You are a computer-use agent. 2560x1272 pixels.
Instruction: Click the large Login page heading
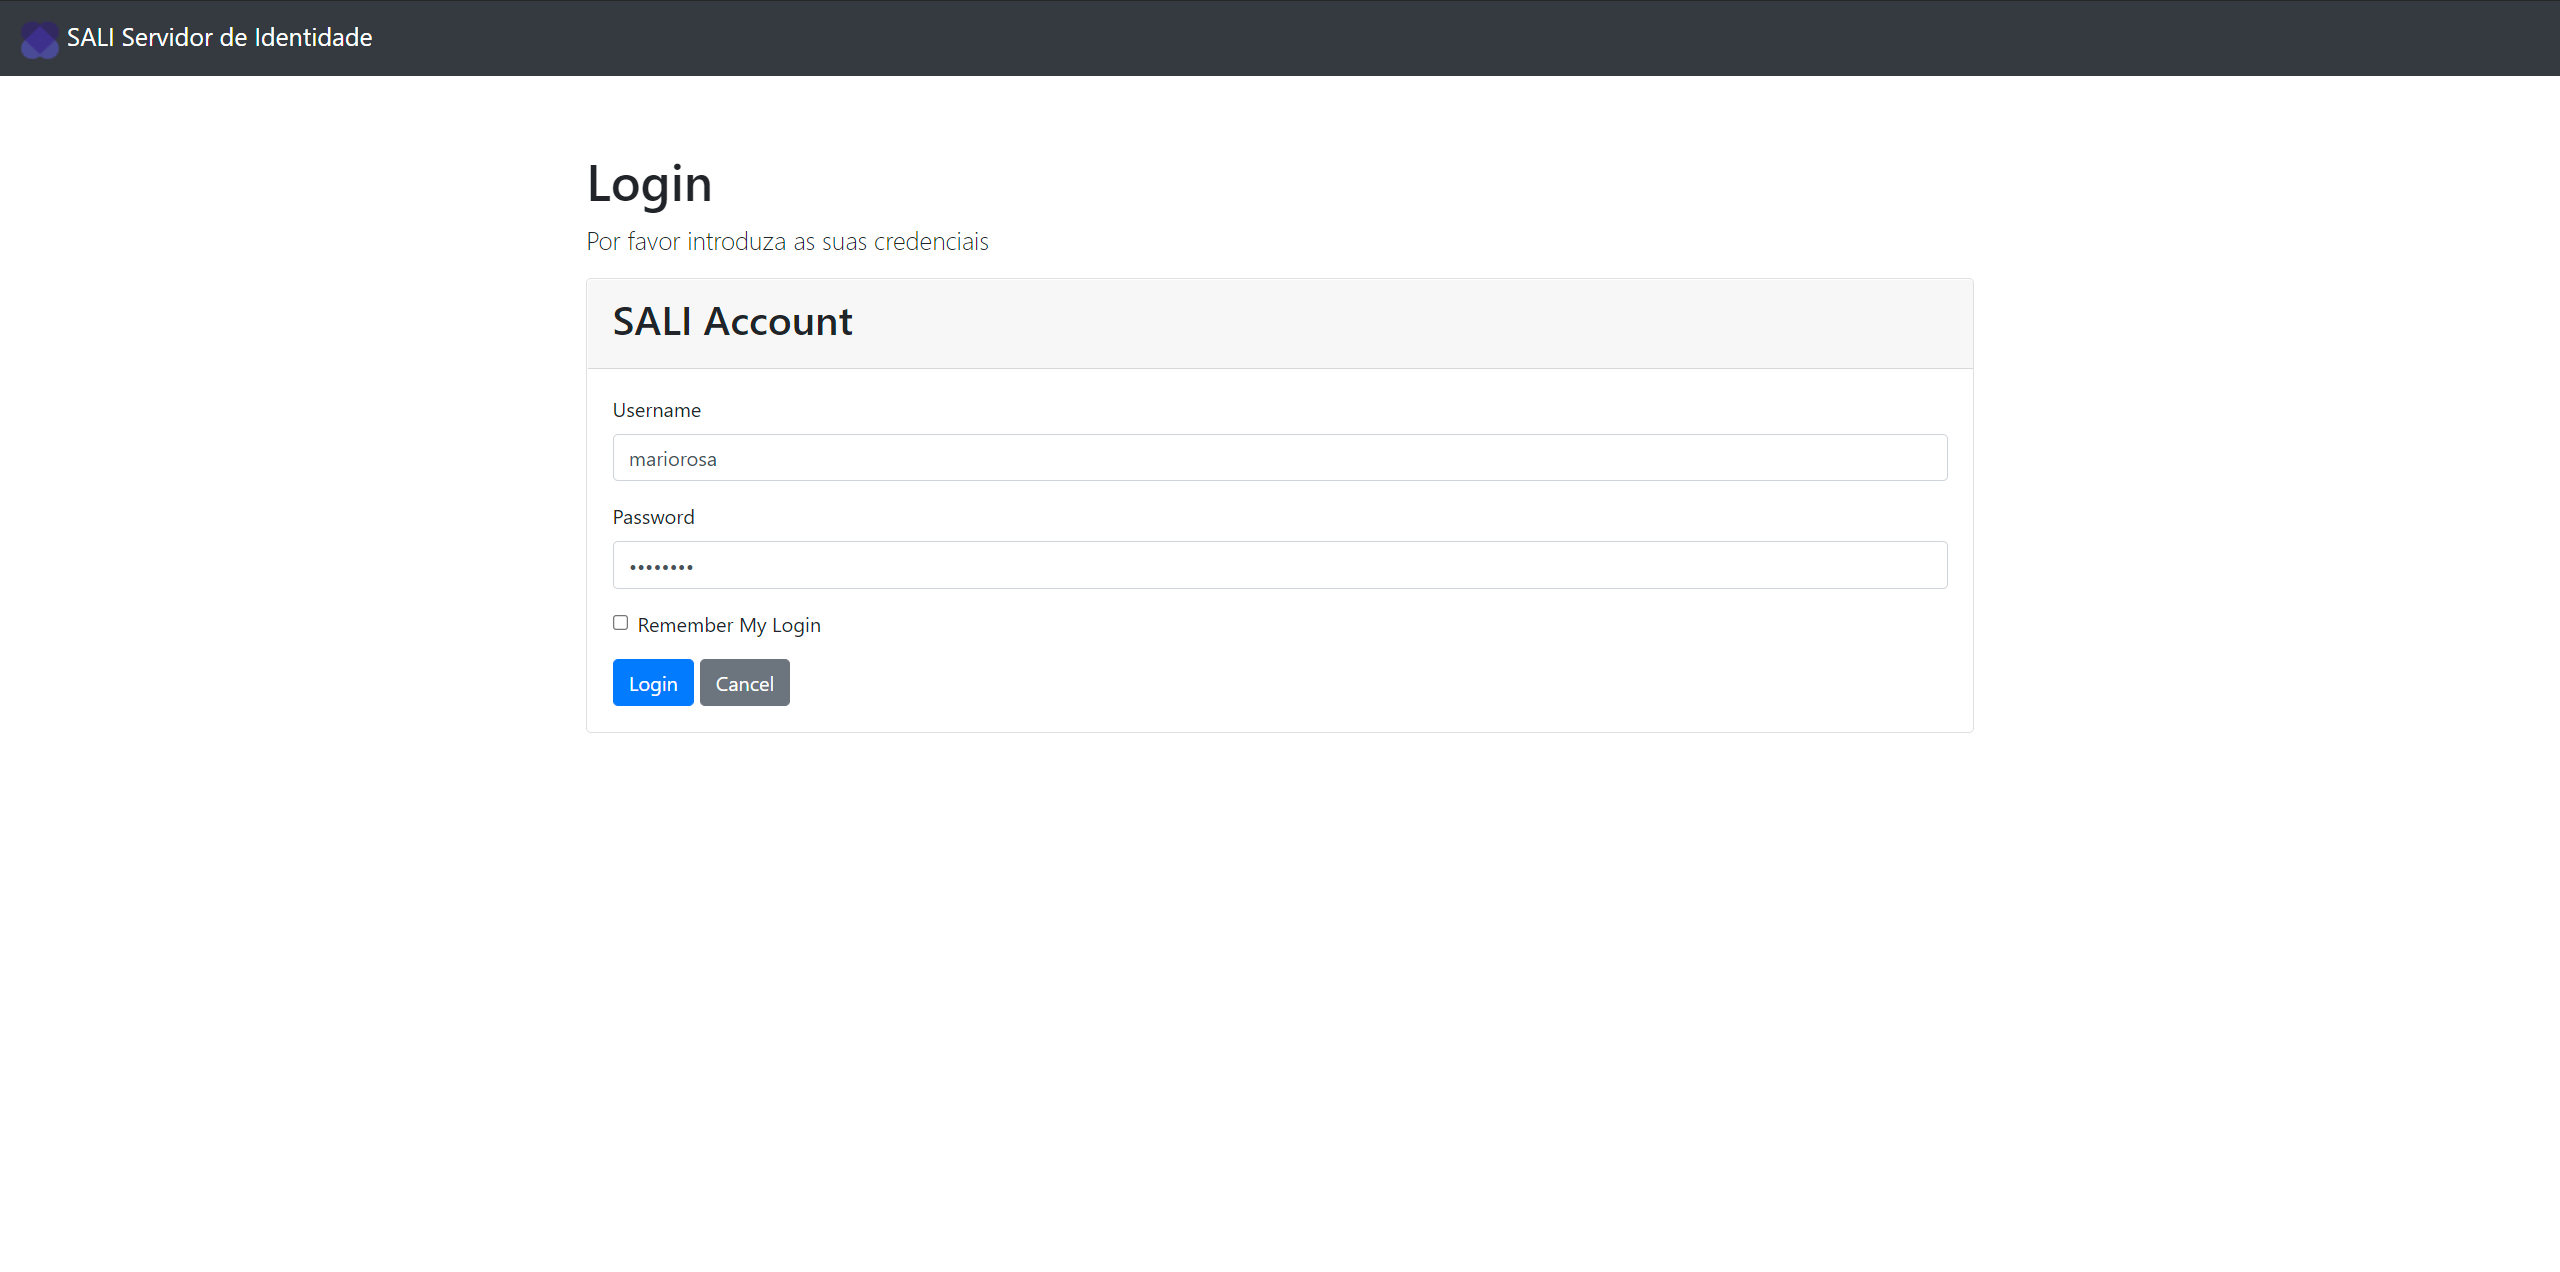(x=649, y=184)
